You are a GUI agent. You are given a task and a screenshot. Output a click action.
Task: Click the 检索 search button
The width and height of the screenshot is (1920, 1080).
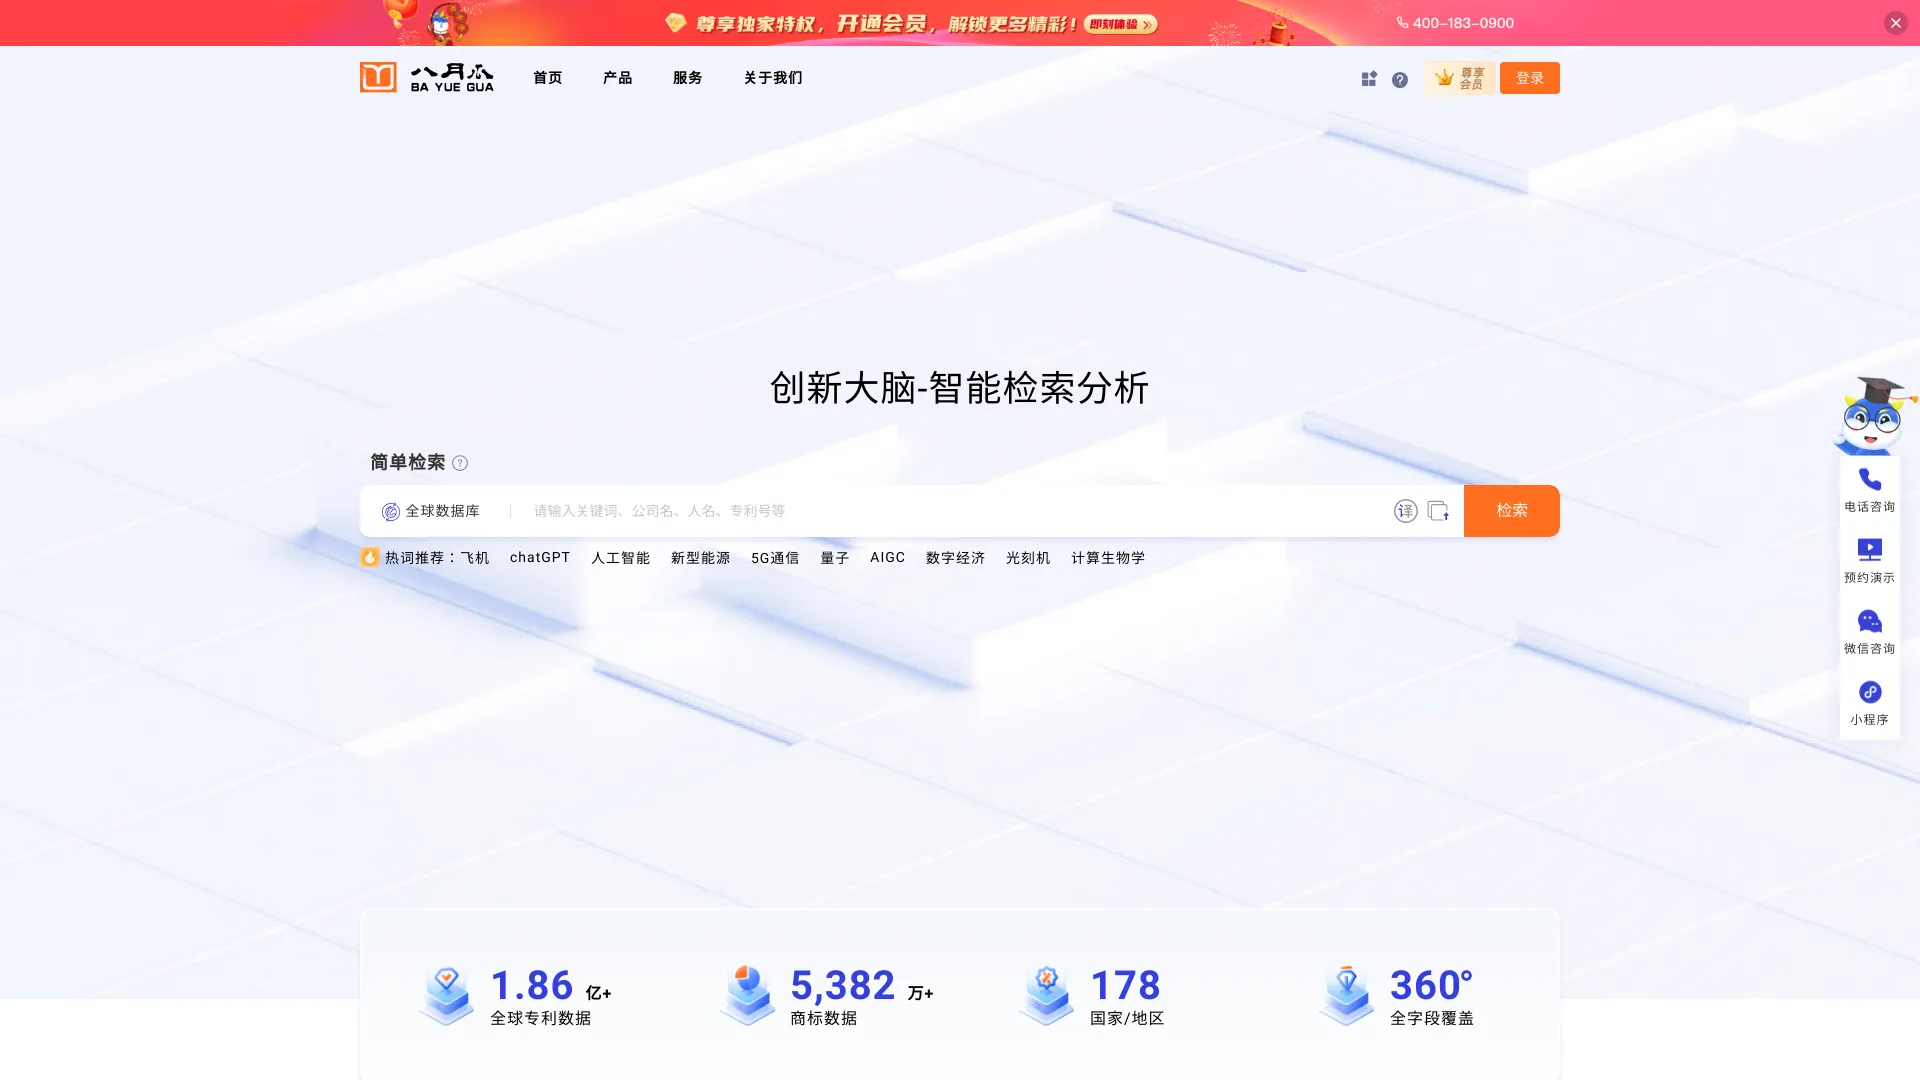(x=1511, y=510)
